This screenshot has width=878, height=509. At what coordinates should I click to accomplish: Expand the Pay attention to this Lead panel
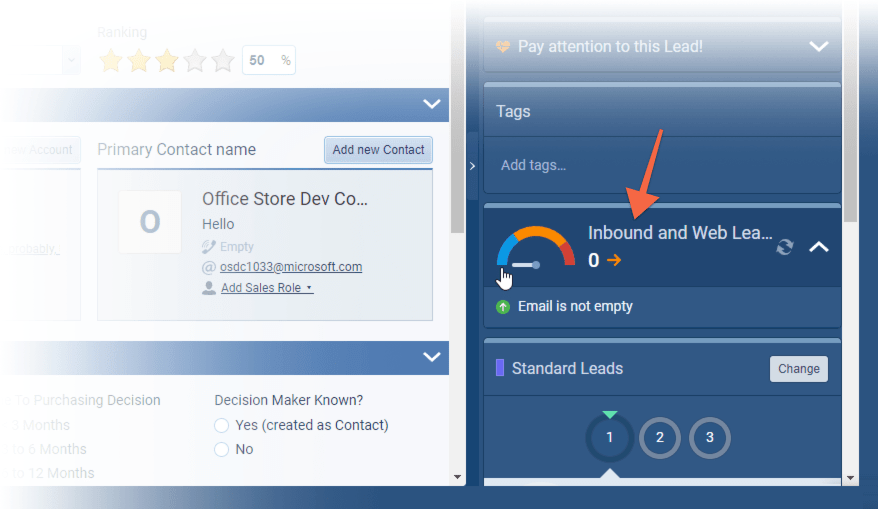click(818, 47)
